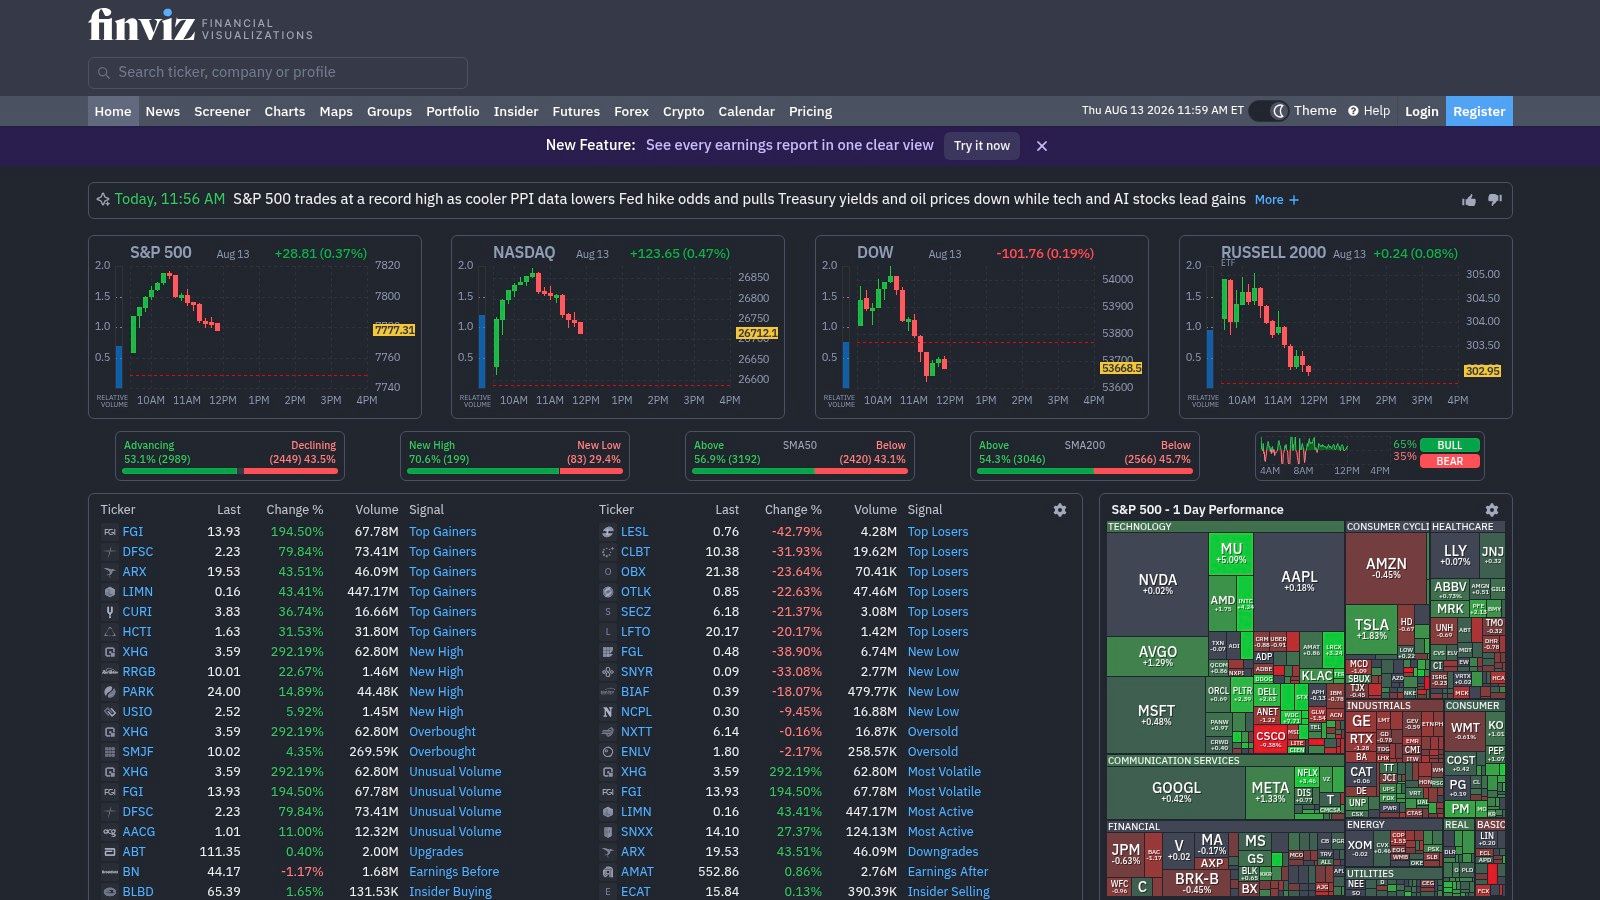Viewport: 1600px width, 900px height.
Task: Open signals table settings gear
Action: click(1060, 510)
